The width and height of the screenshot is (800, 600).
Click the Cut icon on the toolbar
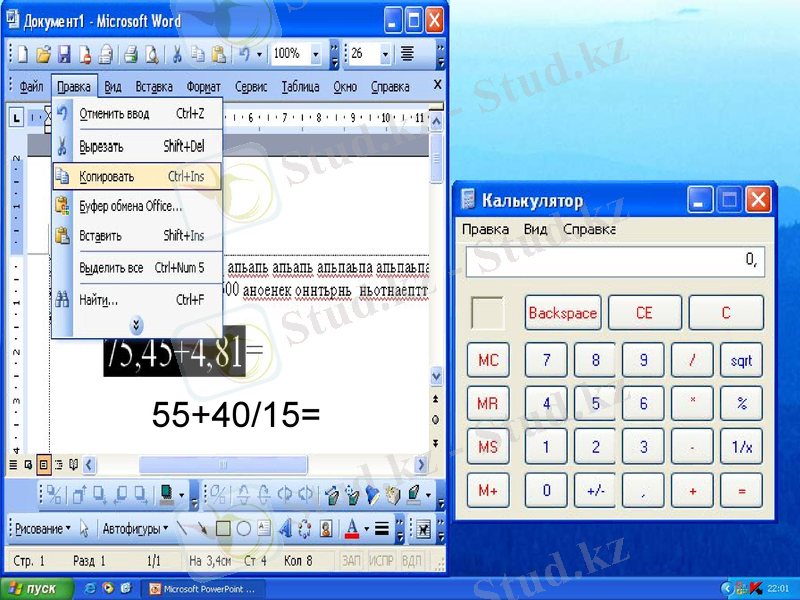[x=177, y=56]
